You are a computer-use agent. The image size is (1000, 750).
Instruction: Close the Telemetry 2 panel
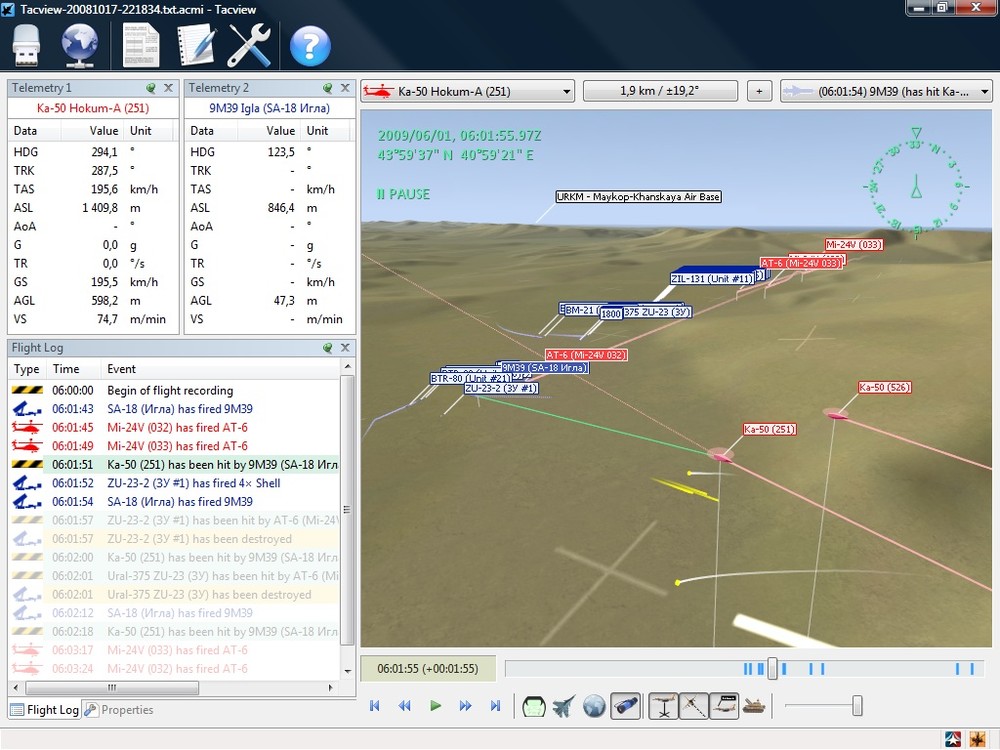tap(345, 88)
